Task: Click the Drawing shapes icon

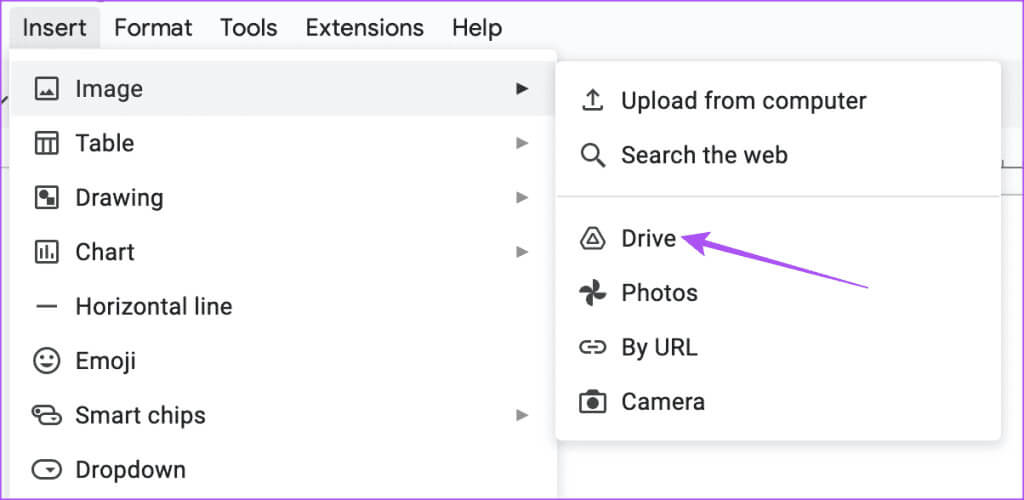Action: [47, 197]
